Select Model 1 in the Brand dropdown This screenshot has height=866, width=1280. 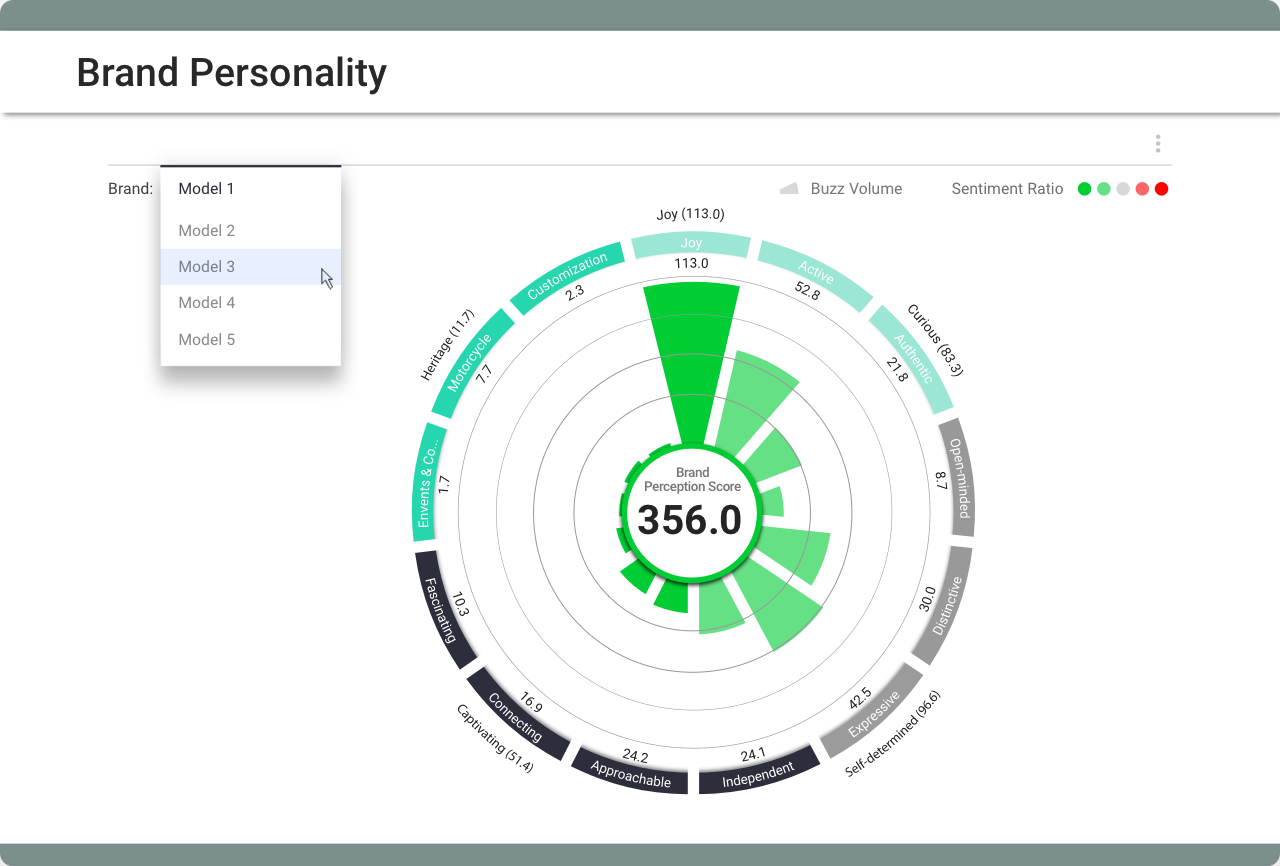(x=206, y=188)
